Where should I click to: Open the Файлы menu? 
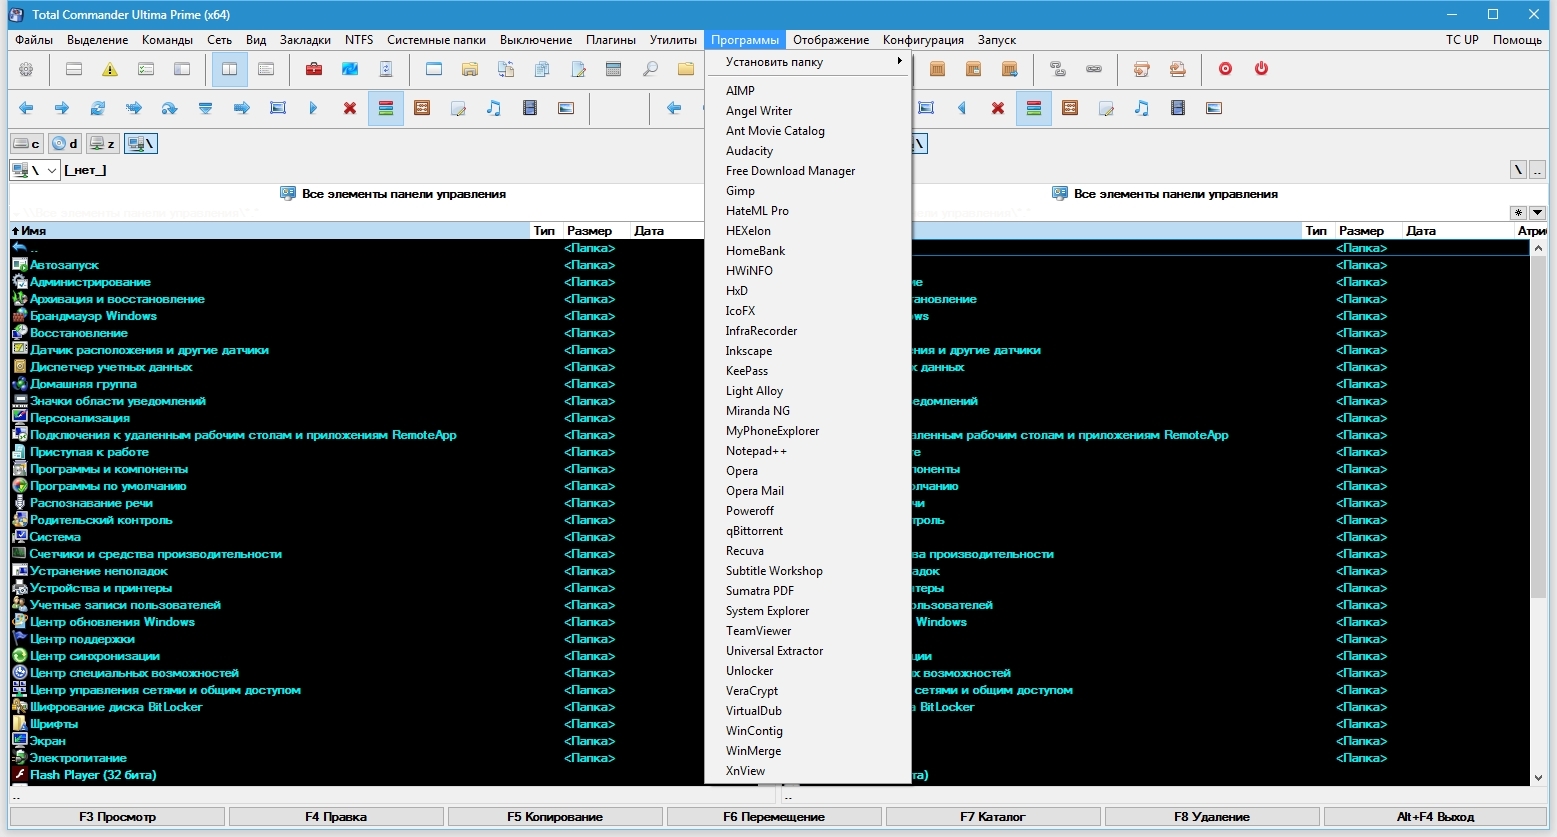click(34, 40)
